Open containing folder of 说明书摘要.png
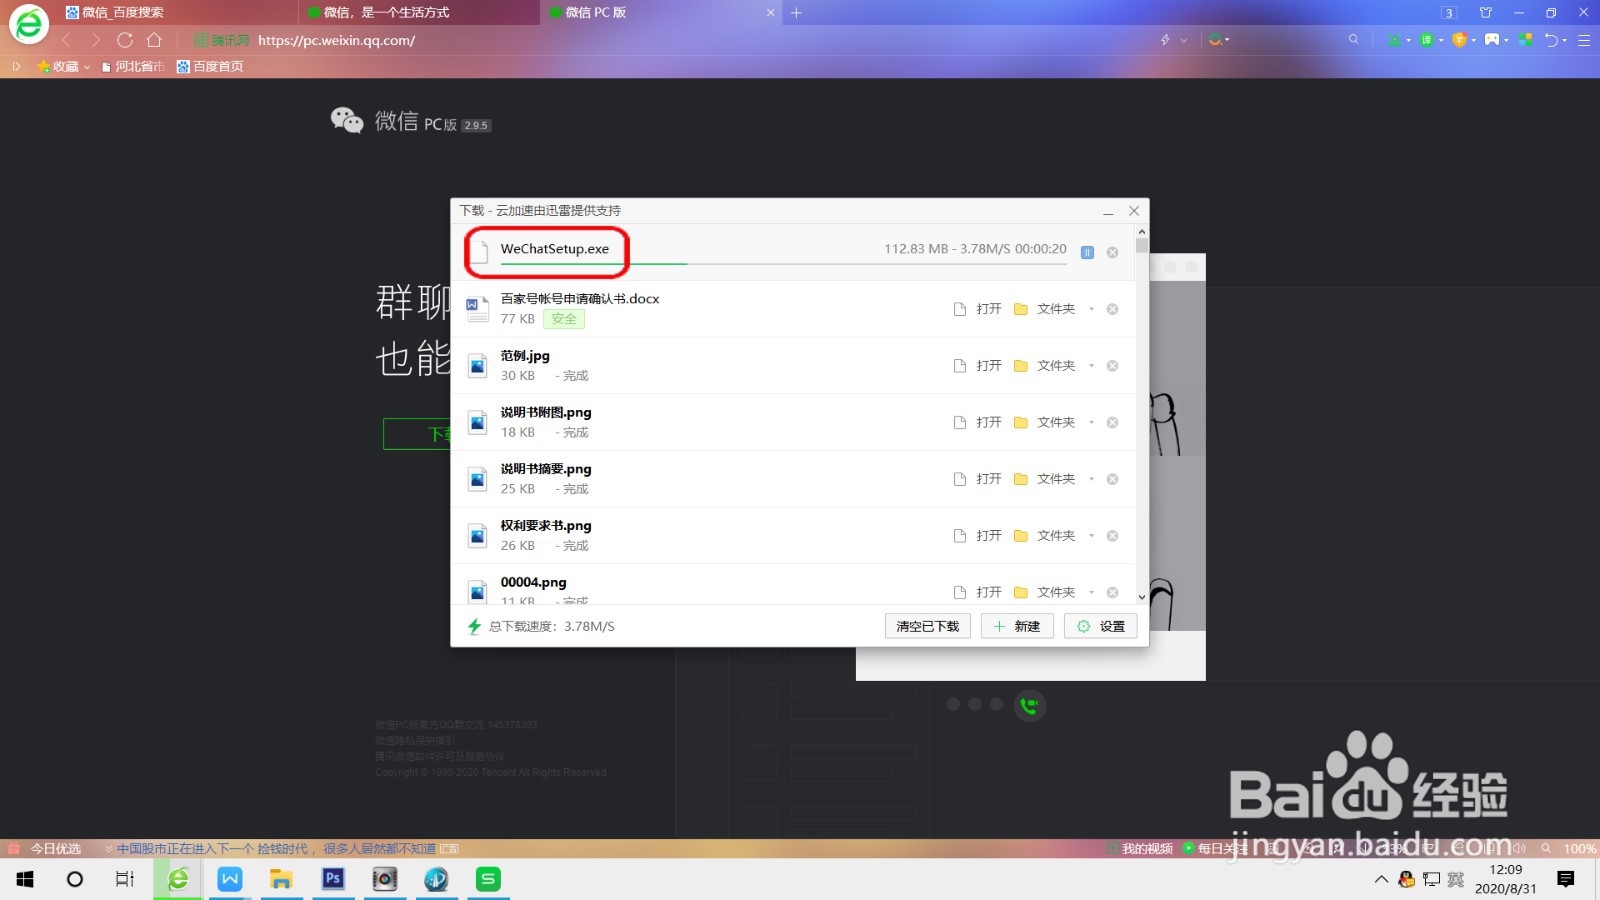The height and width of the screenshot is (900, 1600). (x=1045, y=479)
